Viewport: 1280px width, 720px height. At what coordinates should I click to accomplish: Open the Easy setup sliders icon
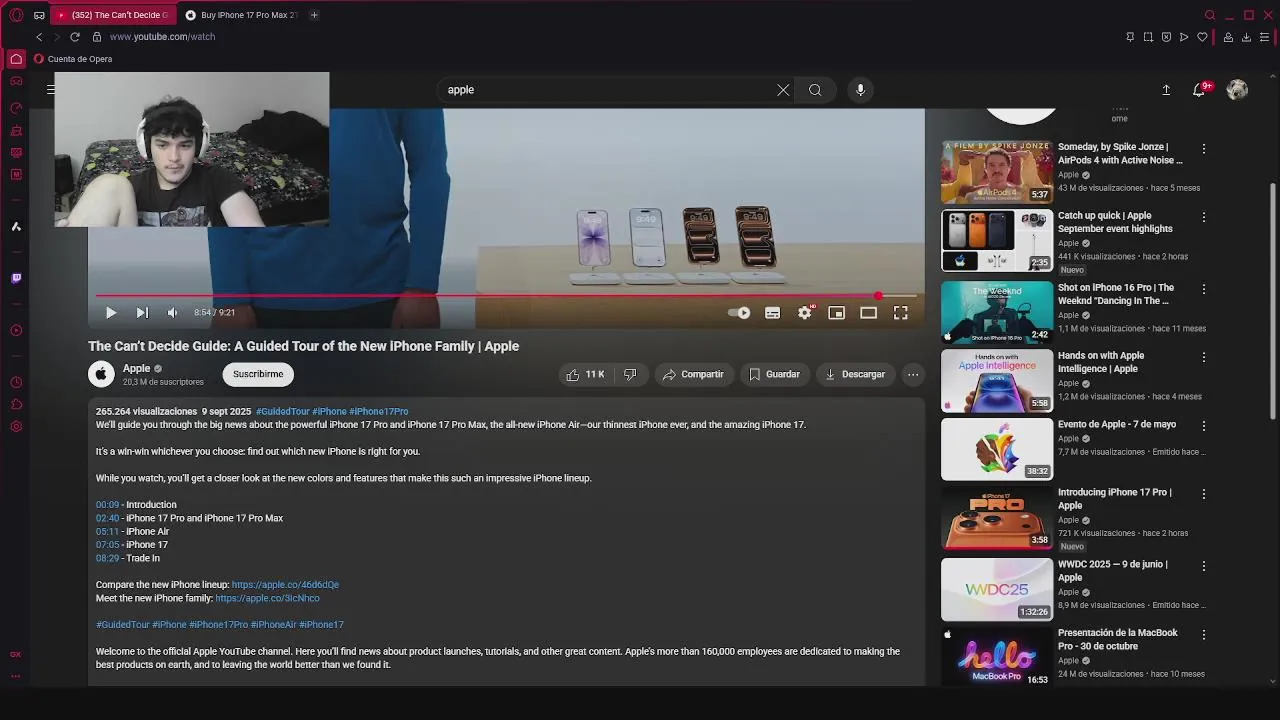pos(1264,37)
